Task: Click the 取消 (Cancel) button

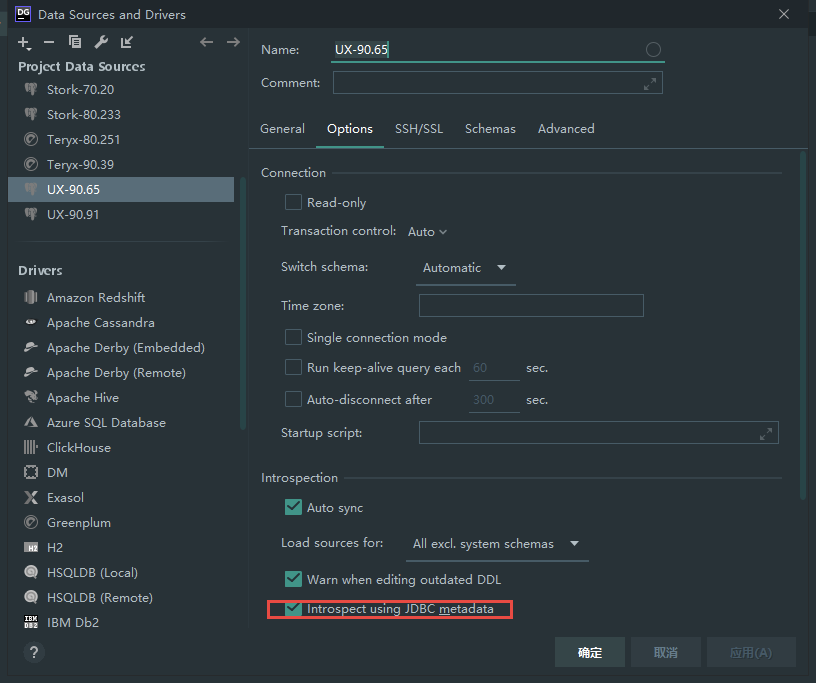Action: 666,652
